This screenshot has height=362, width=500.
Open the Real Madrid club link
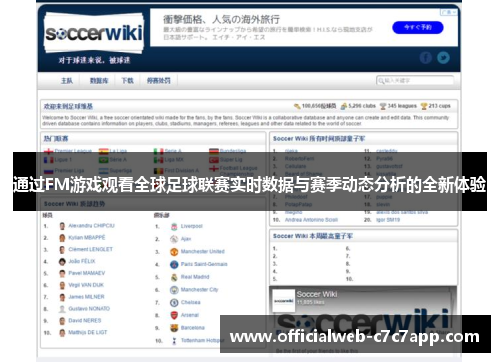[x=195, y=277]
